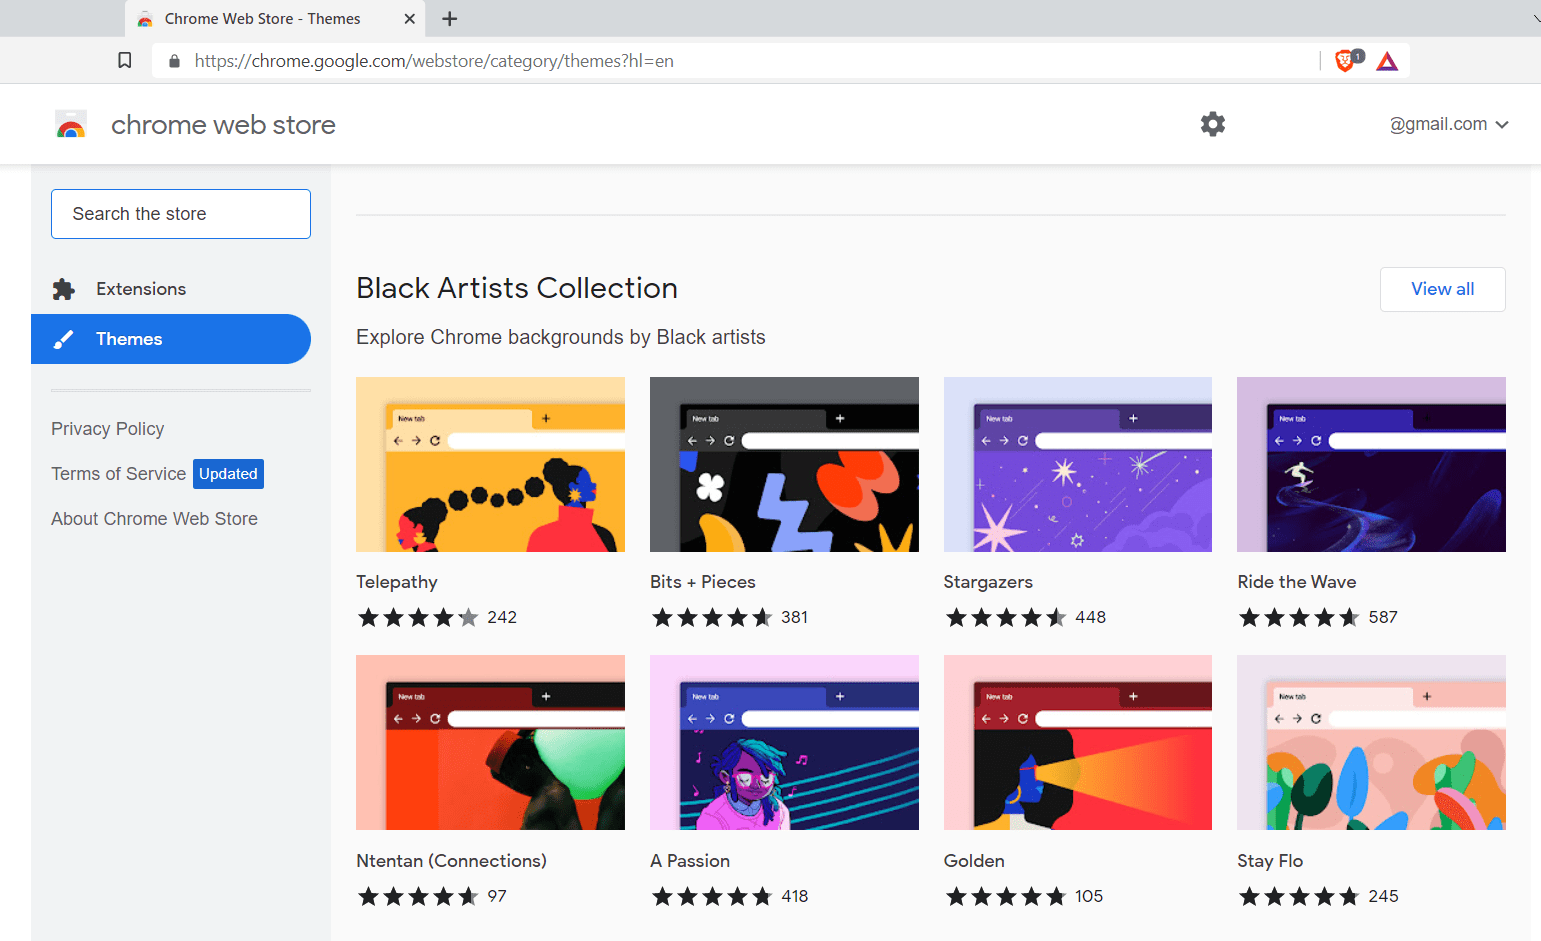Click the View all button

pos(1442,289)
